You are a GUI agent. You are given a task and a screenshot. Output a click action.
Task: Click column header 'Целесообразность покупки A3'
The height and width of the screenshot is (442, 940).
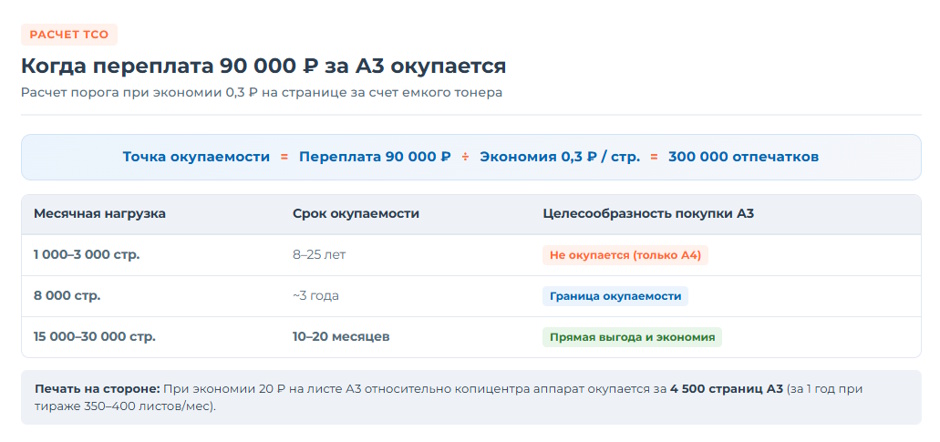coord(648,214)
